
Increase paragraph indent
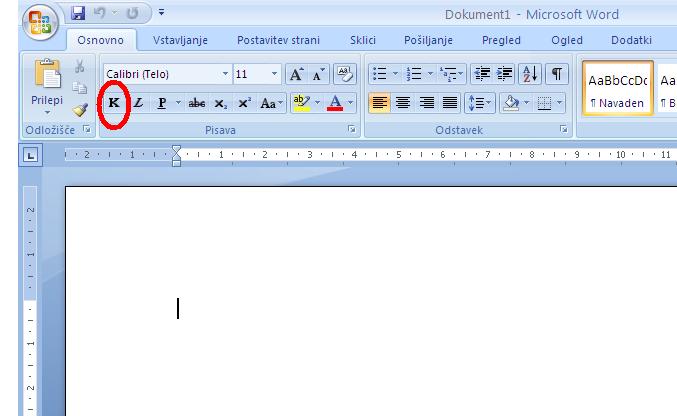click(x=504, y=74)
